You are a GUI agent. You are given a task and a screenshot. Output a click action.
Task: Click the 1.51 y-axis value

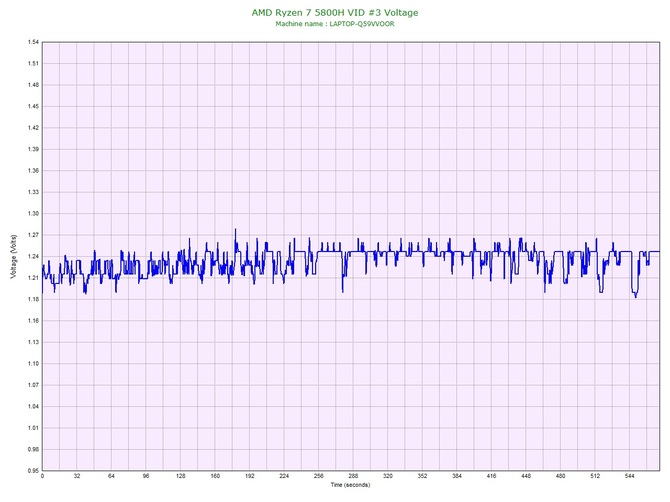point(33,64)
